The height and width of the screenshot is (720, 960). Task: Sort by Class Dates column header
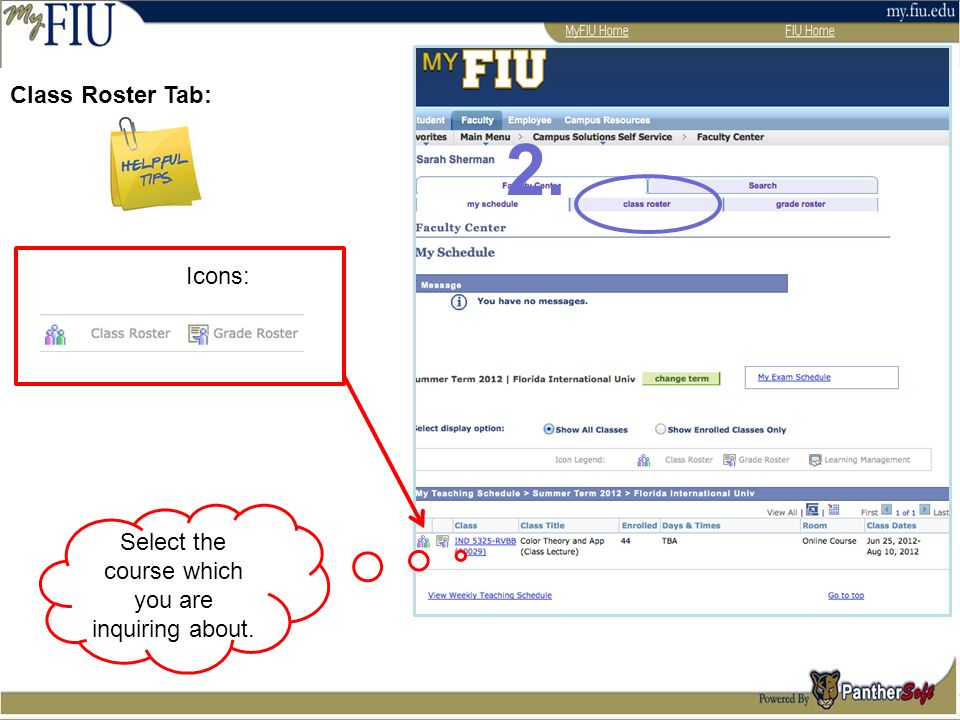click(891, 525)
